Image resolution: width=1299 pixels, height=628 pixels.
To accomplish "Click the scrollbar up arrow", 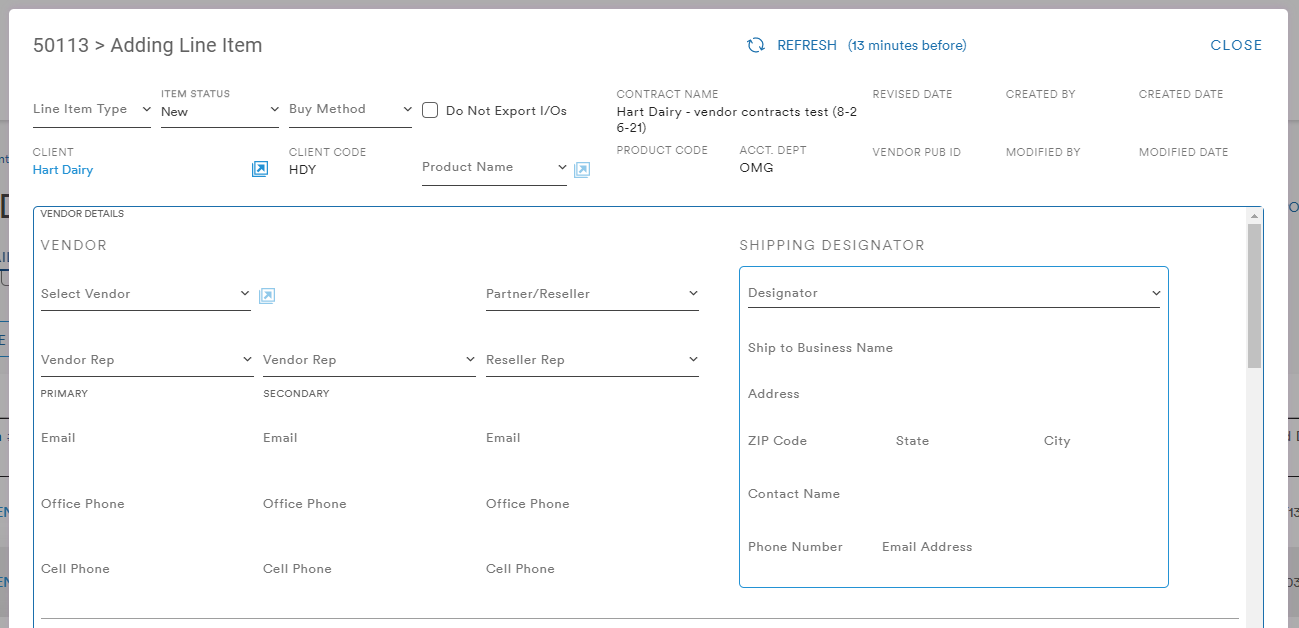I will 1254,215.
